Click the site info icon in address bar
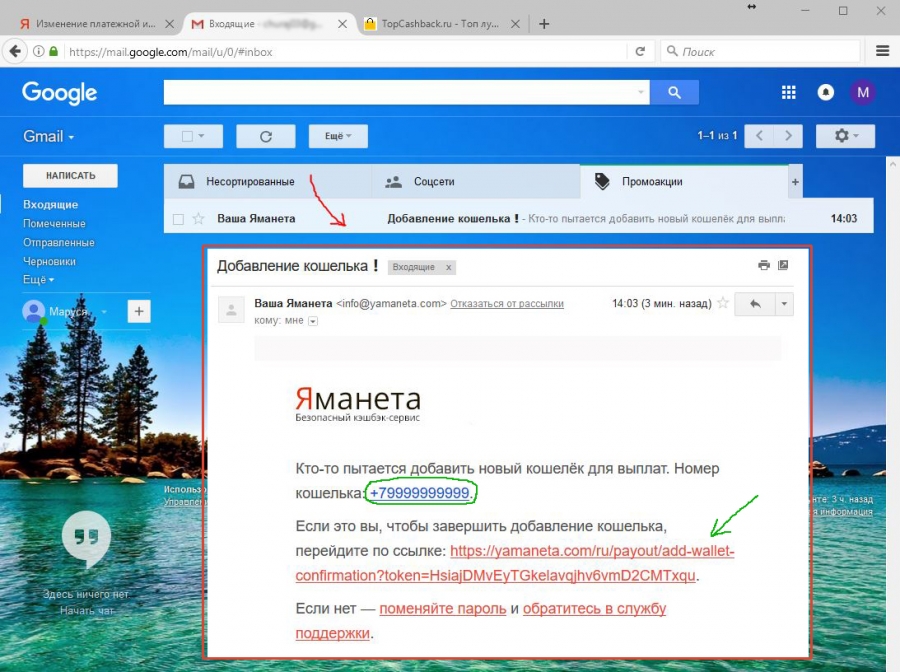 (38, 52)
